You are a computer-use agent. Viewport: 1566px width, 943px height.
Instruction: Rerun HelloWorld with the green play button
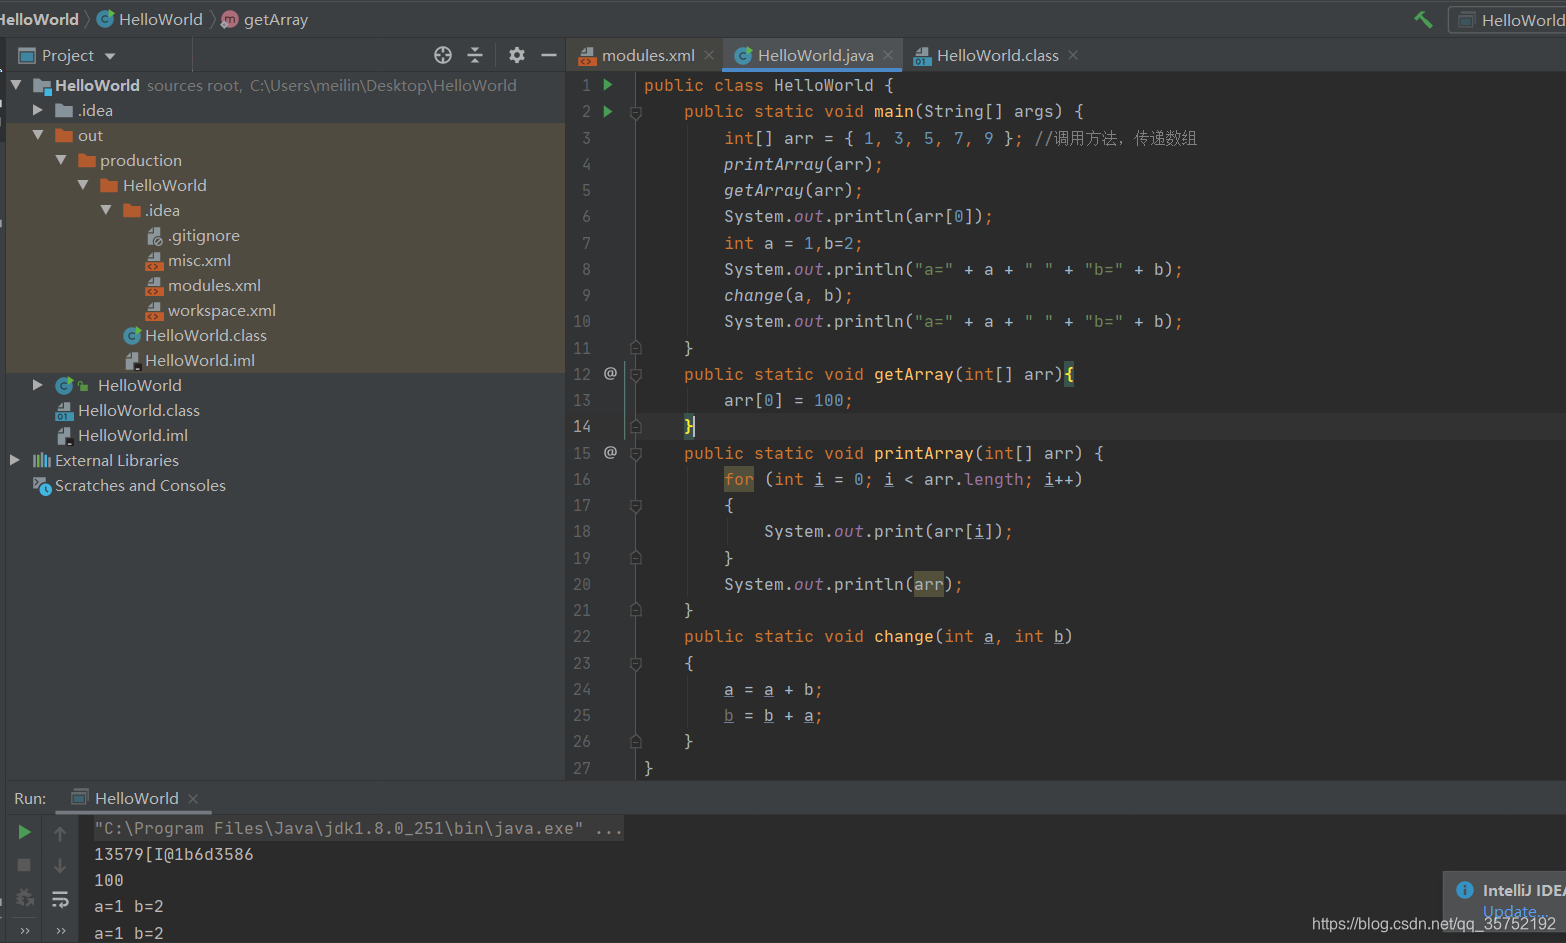(24, 832)
